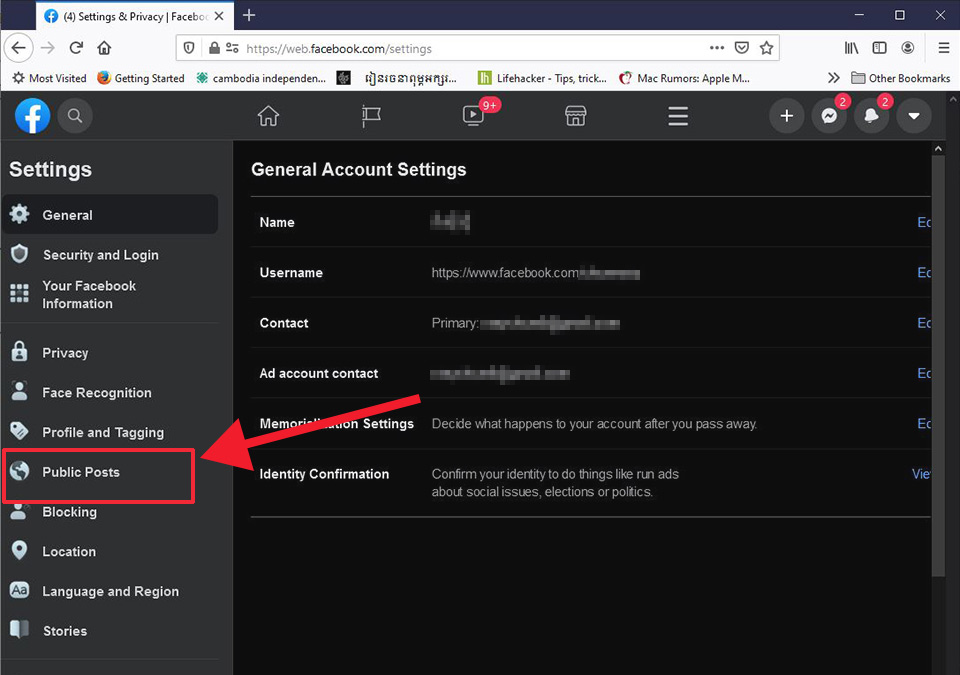Open the Lifehacker bookmark
Image resolution: width=960 pixels, height=675 pixels.
pos(542,78)
